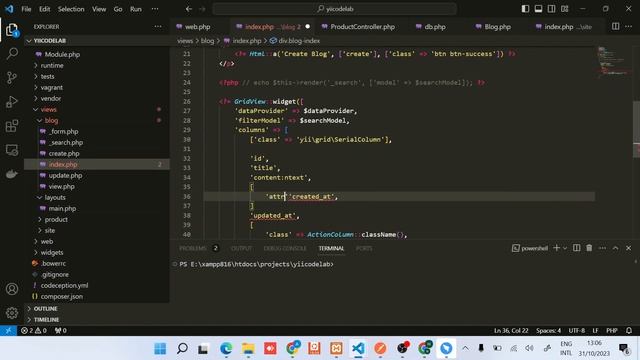Open update.php in the explorer
Screen dimensions: 640x360
tap(65, 176)
